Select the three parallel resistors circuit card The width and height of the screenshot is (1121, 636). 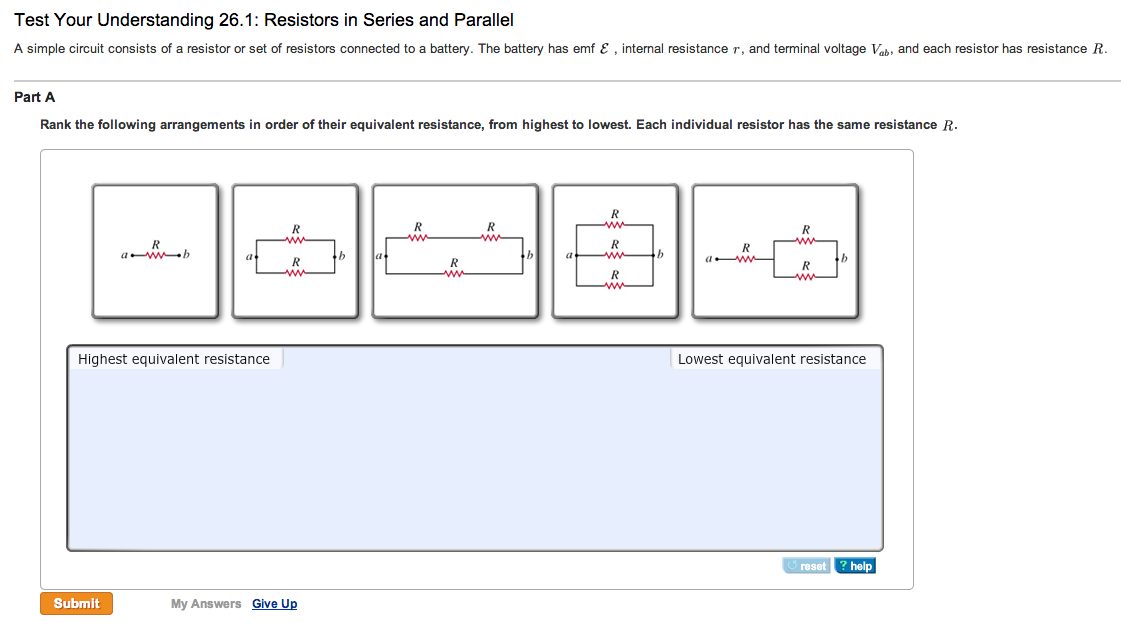[x=615, y=251]
